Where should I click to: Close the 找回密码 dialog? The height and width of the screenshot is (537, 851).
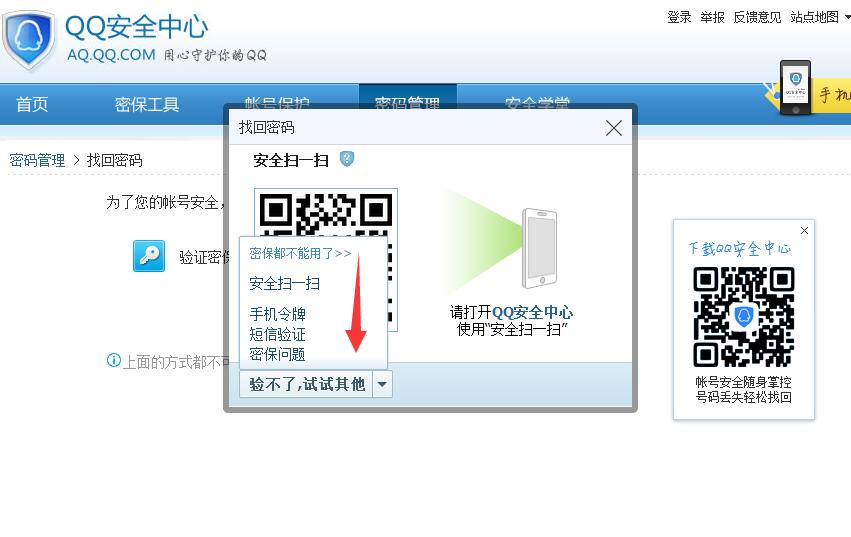coord(614,128)
